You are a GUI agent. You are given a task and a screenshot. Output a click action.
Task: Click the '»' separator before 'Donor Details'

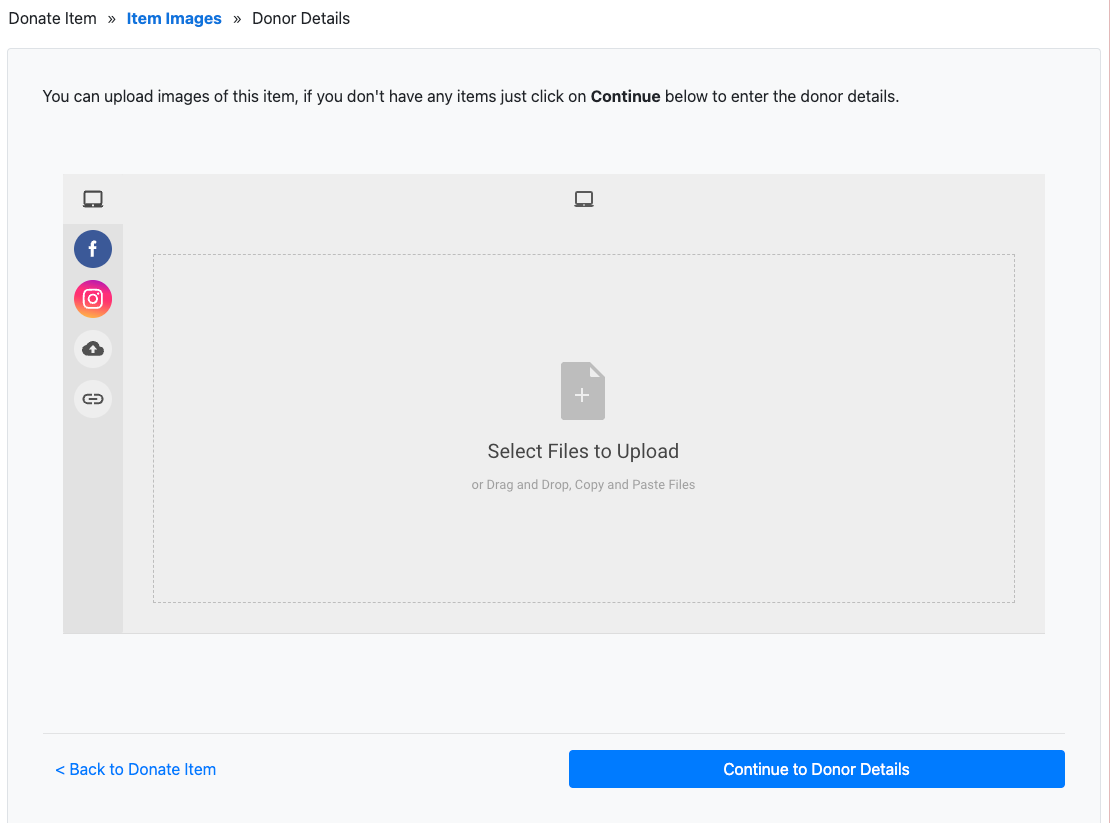pos(237,19)
